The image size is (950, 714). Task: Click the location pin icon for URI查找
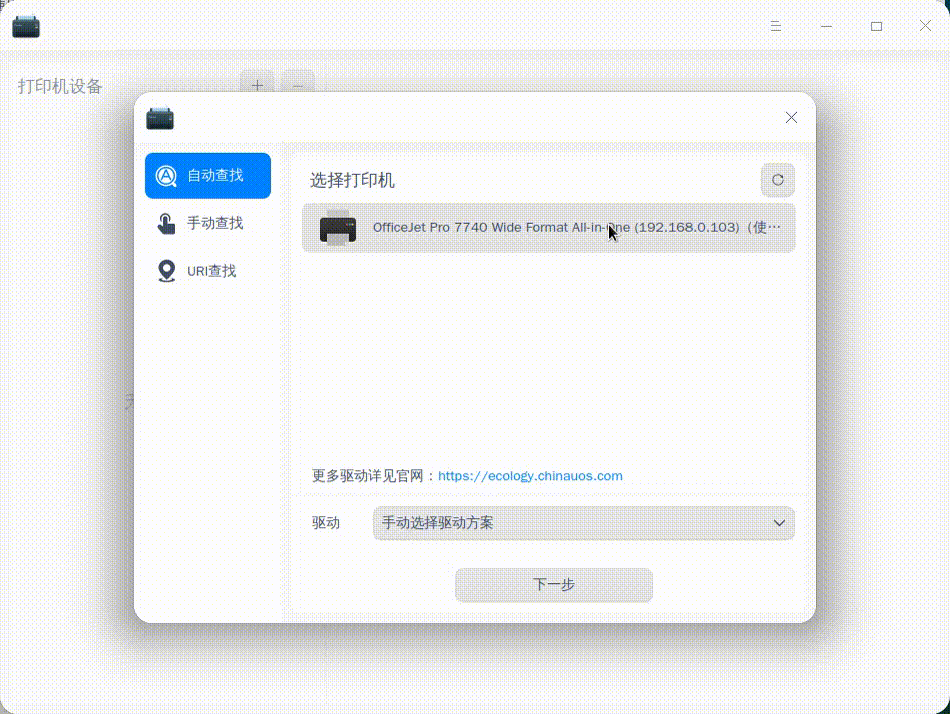[166, 270]
